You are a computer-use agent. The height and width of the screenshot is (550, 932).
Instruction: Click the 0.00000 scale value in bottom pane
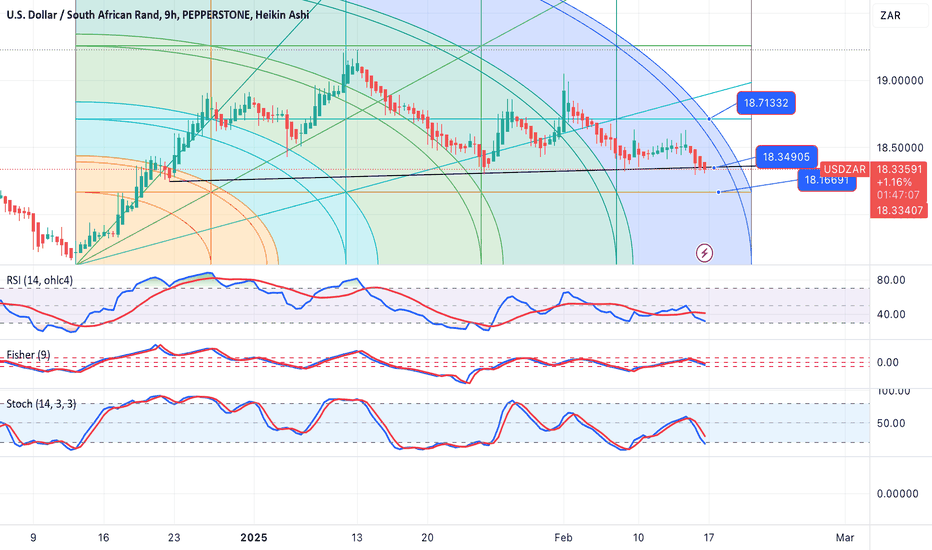898,494
